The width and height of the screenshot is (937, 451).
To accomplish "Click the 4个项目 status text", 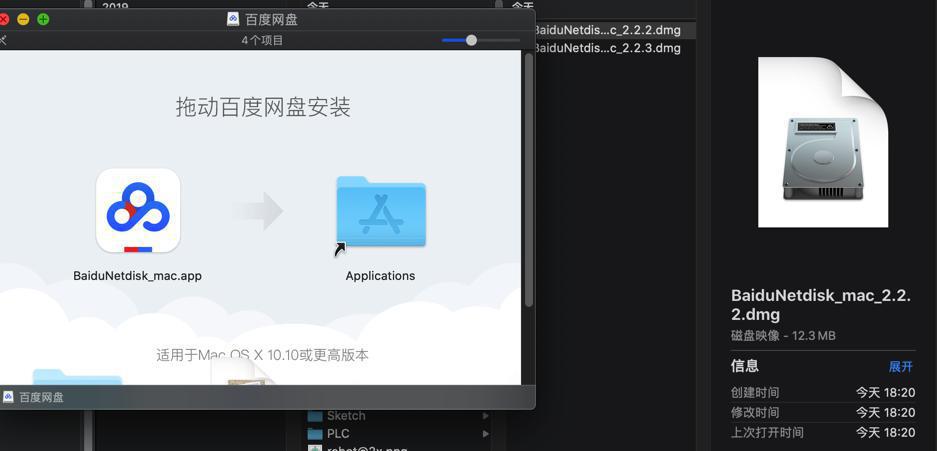I will coord(262,41).
